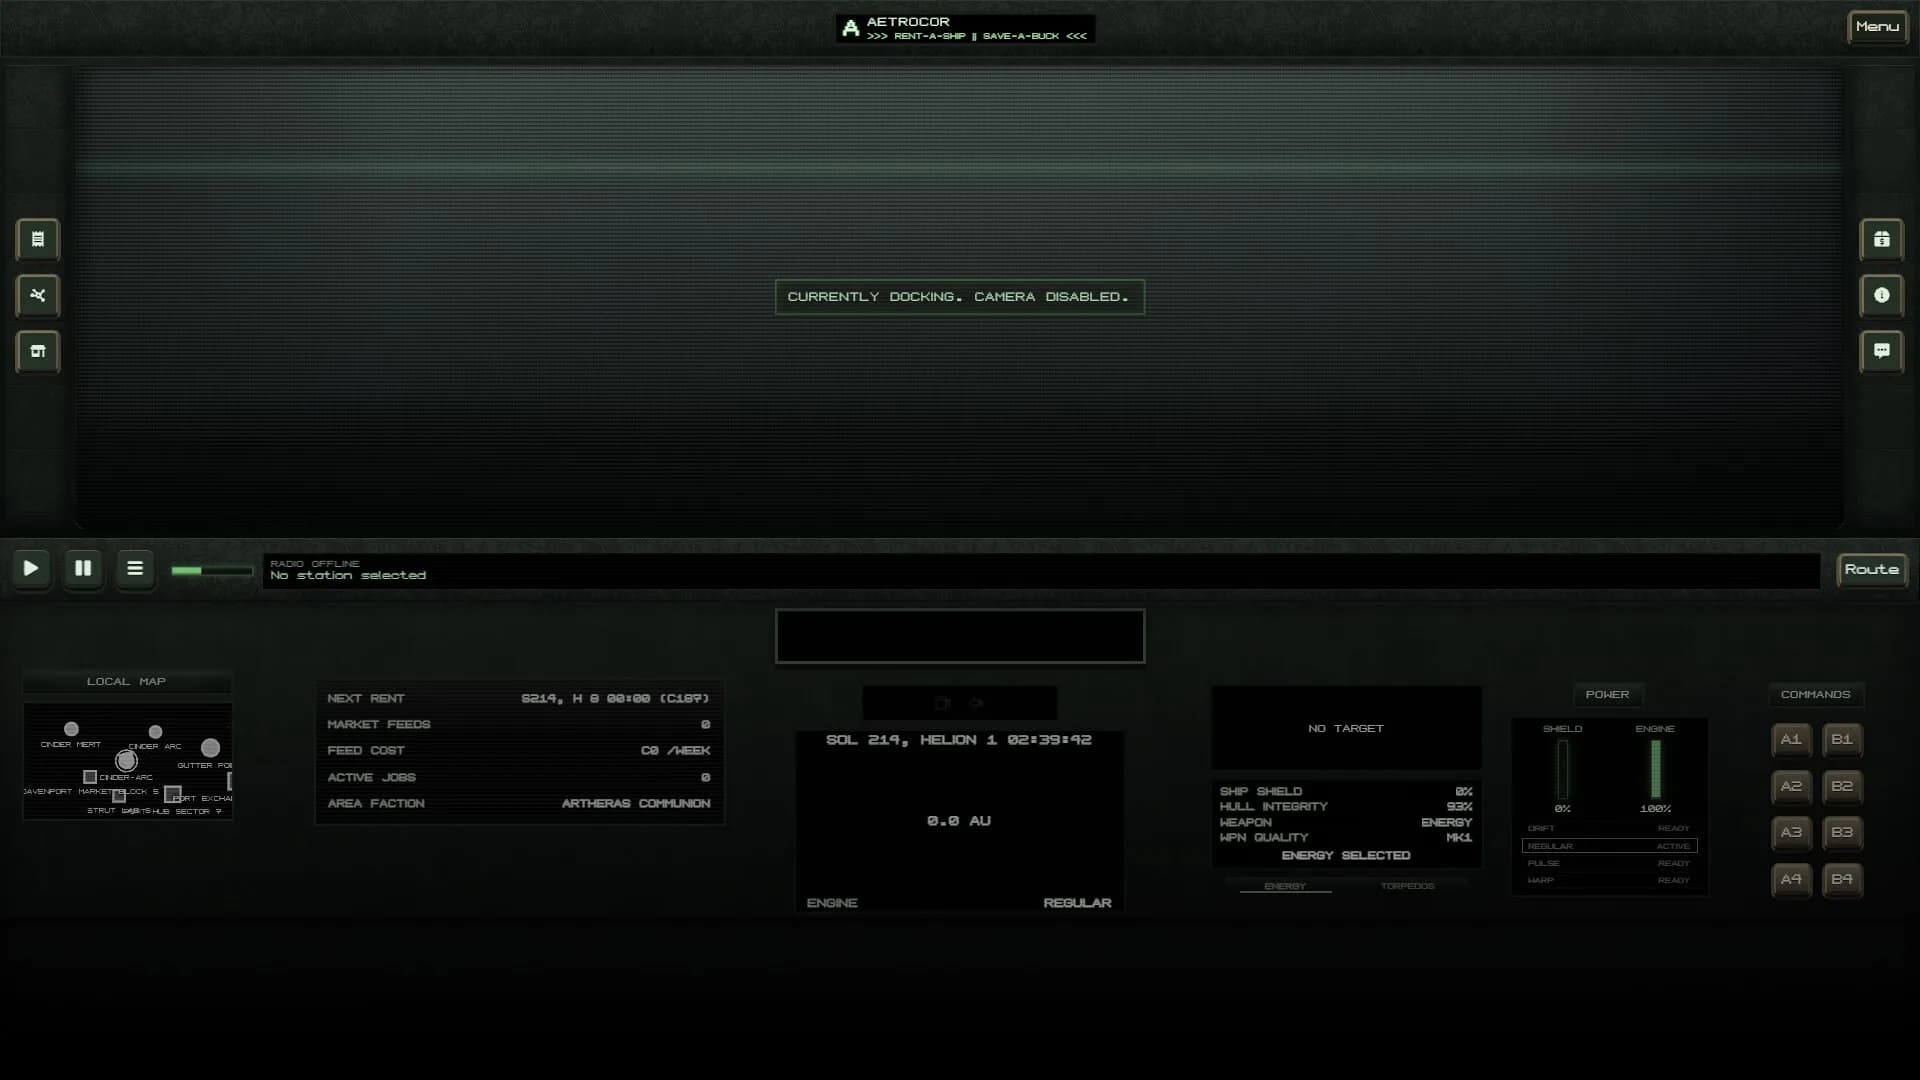Switch to the Torpedos weapon tab
This screenshot has height=1080, width=1920.
coord(1407,886)
